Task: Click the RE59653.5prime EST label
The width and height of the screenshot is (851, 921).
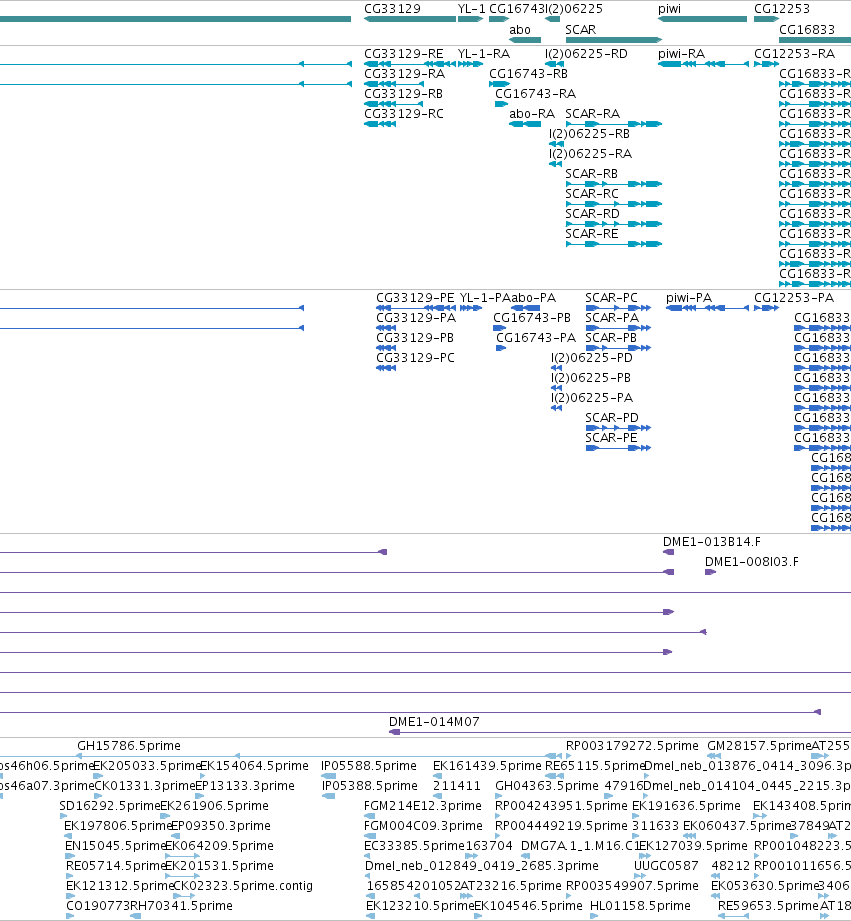Action: point(768,905)
